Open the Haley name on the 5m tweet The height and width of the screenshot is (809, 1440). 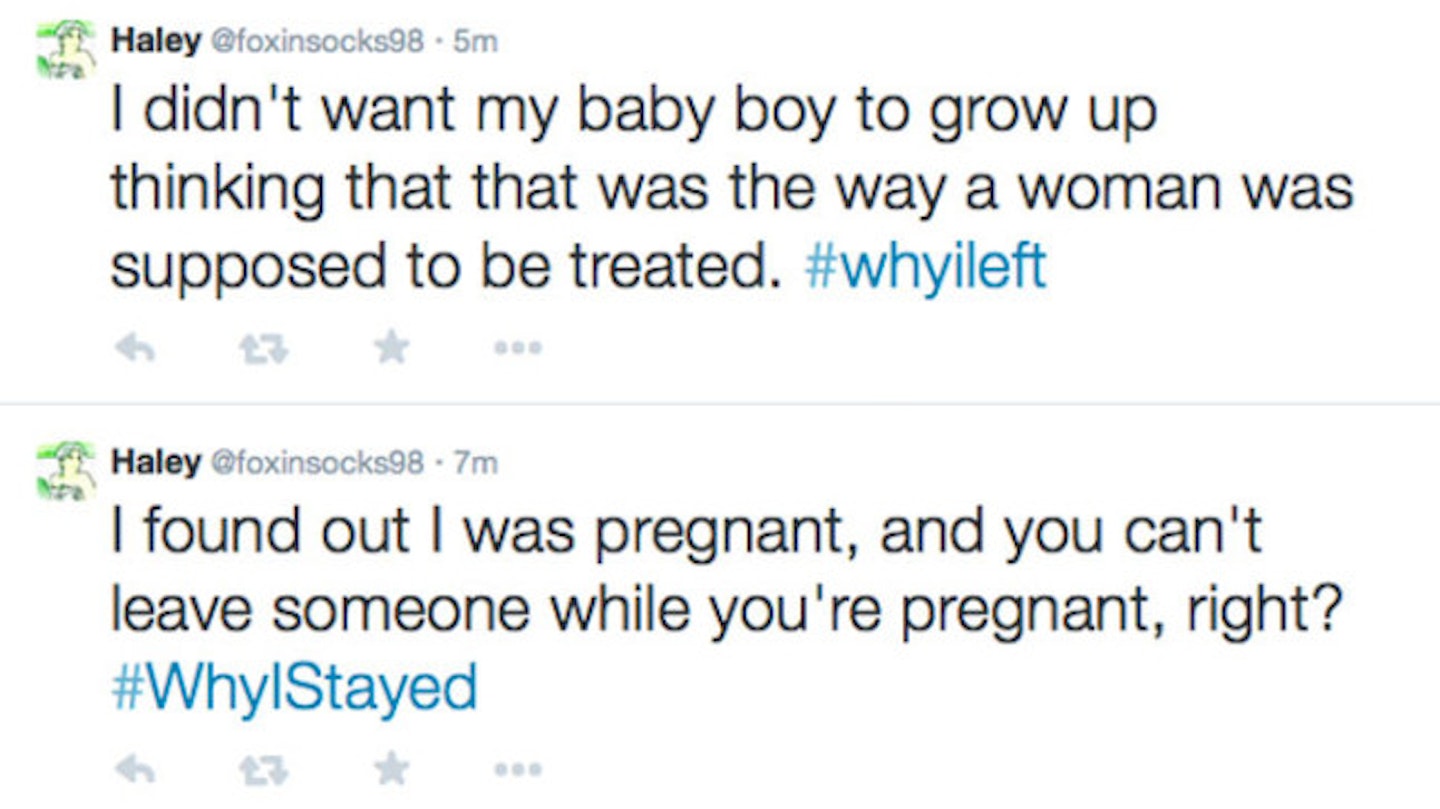click(154, 41)
